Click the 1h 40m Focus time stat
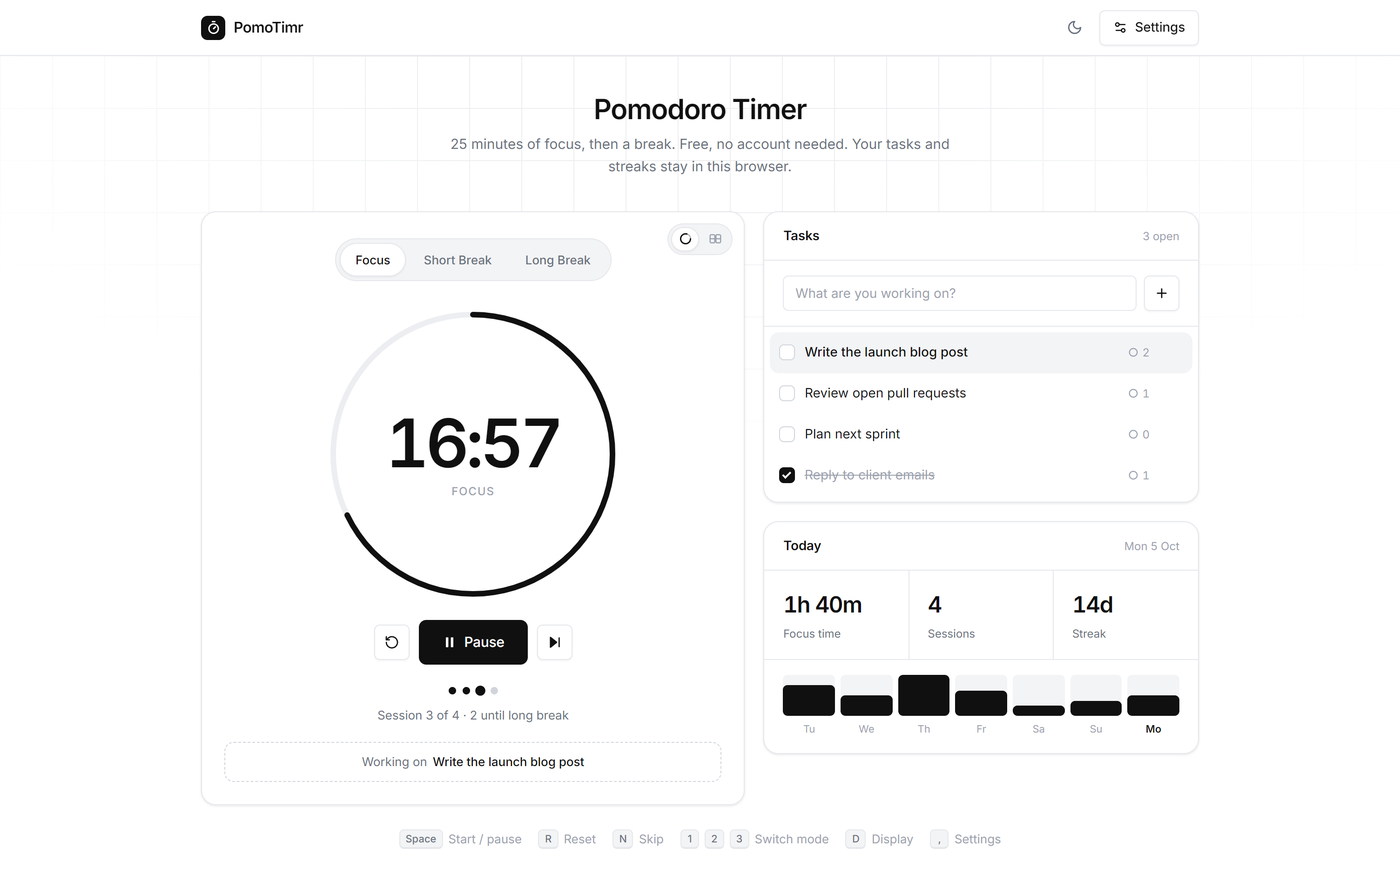 click(x=836, y=615)
